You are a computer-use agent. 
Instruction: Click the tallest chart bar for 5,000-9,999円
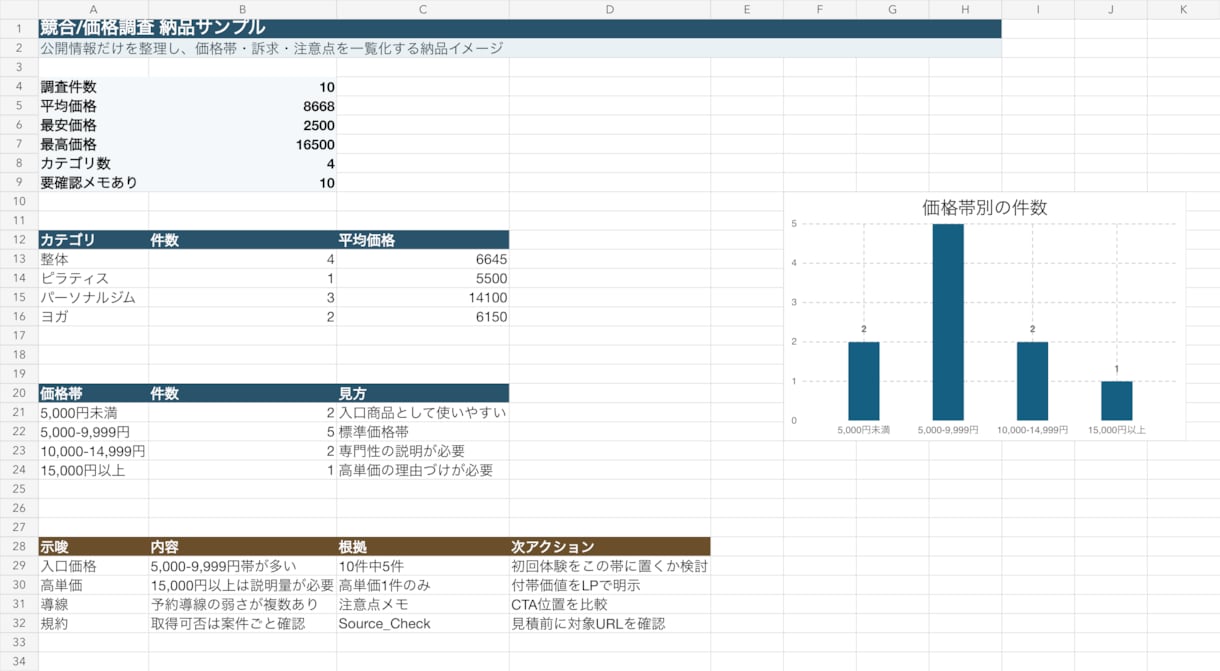point(948,322)
